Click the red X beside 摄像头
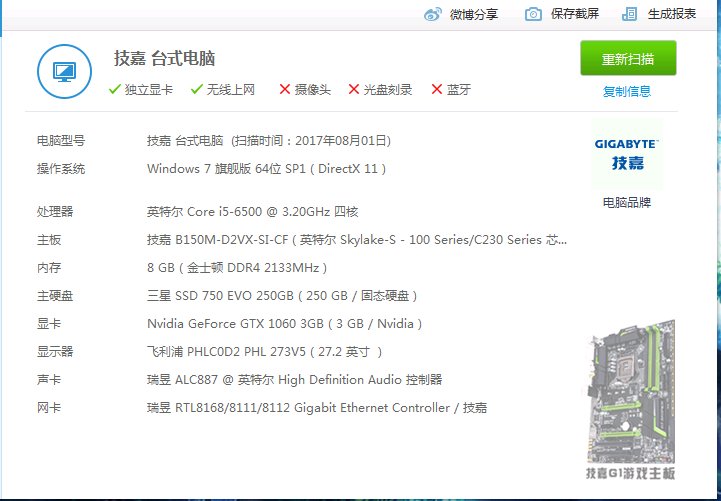 pyautogui.click(x=285, y=89)
